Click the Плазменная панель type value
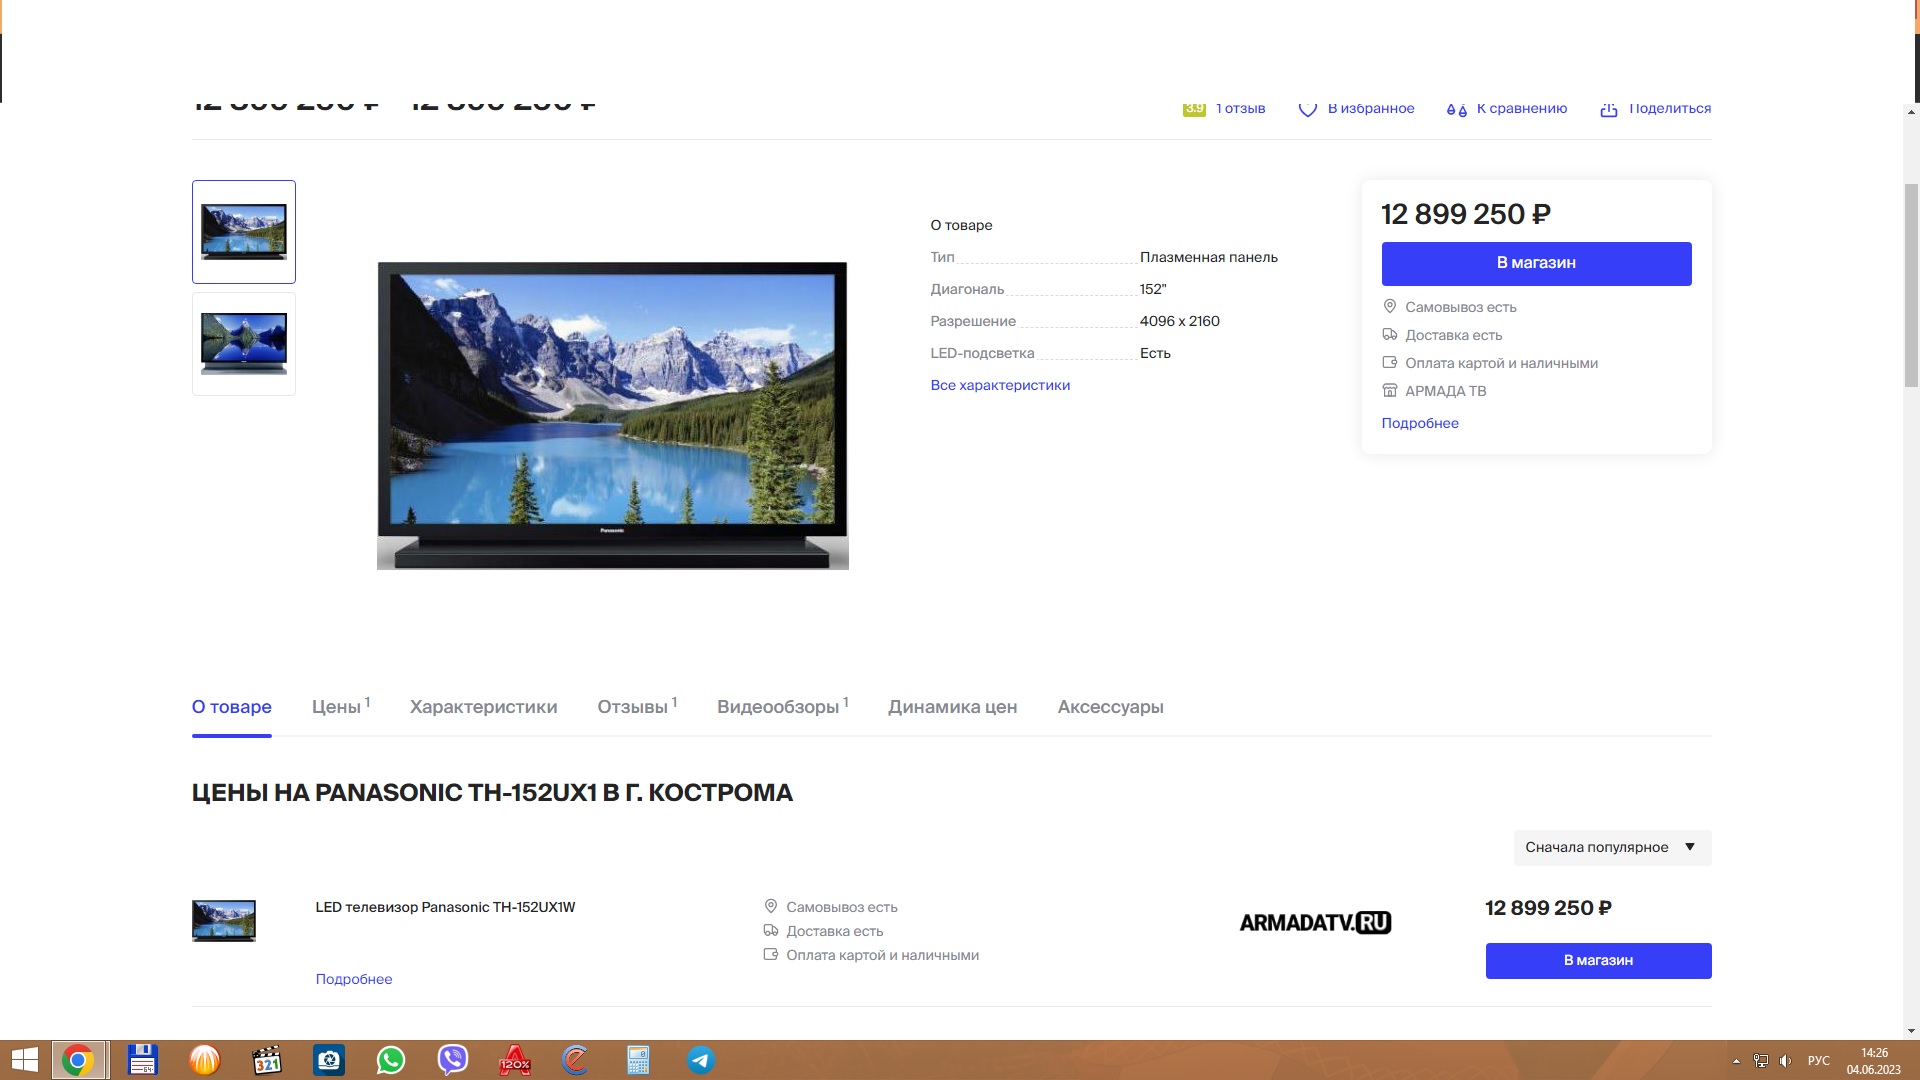This screenshot has height=1080, width=1920. pyautogui.click(x=1209, y=257)
